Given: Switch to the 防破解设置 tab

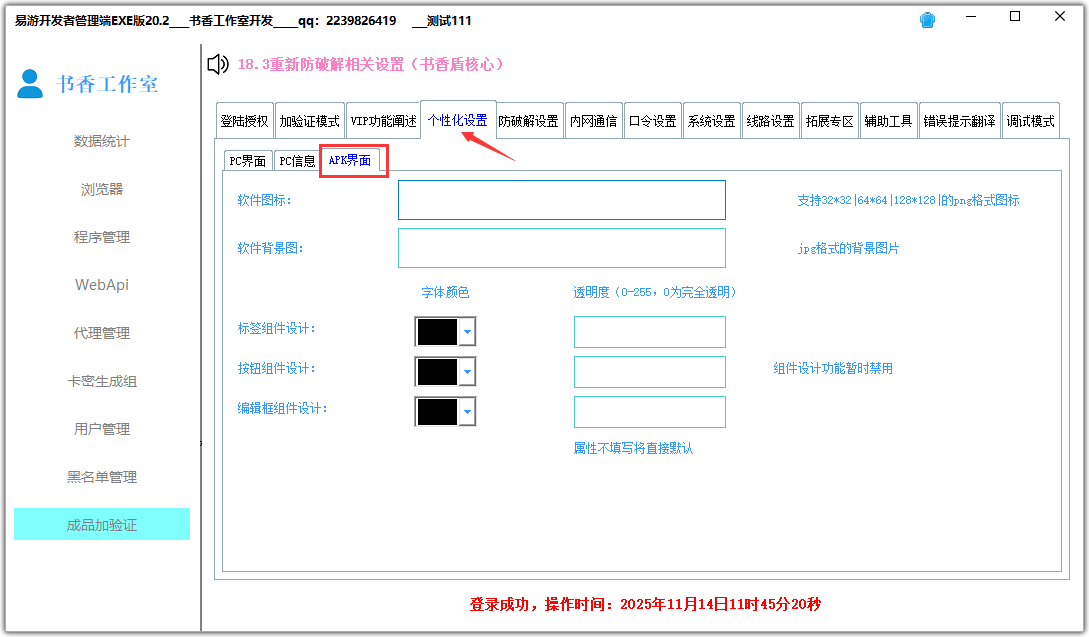Looking at the screenshot, I should pyautogui.click(x=530, y=119).
